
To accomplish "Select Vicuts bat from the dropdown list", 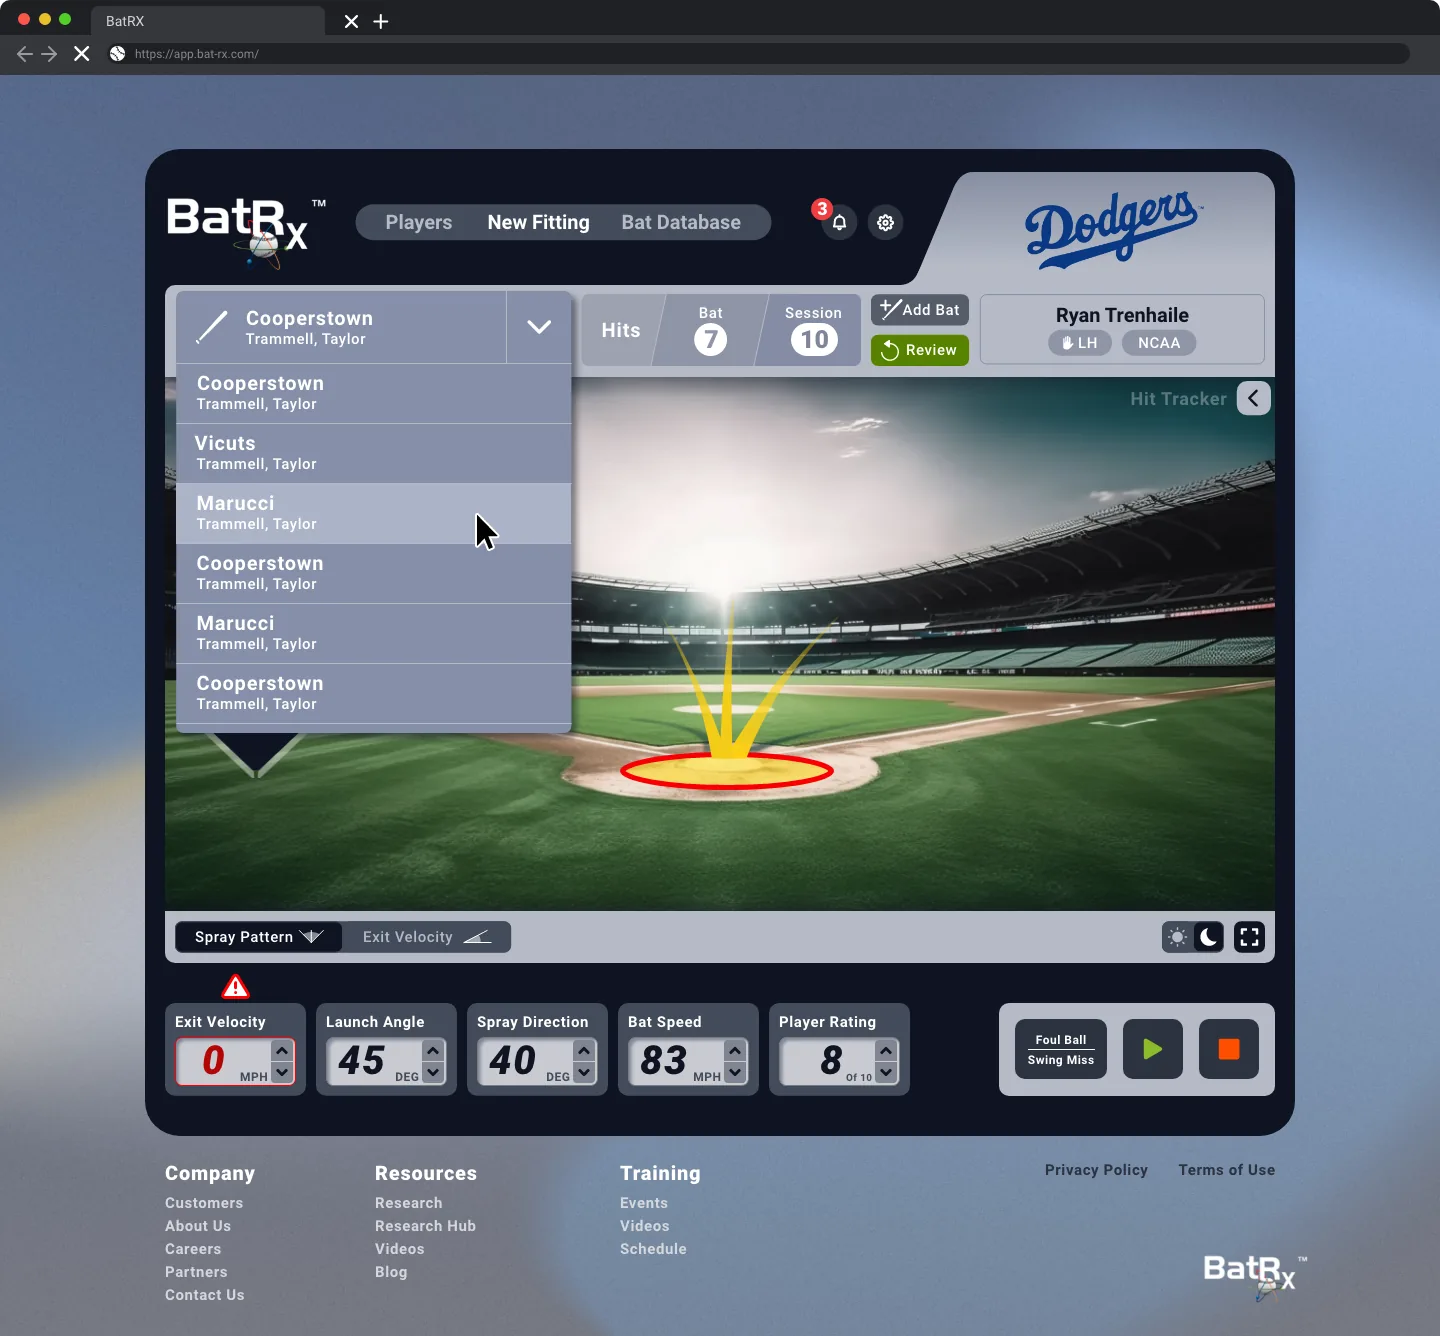I will click(374, 453).
